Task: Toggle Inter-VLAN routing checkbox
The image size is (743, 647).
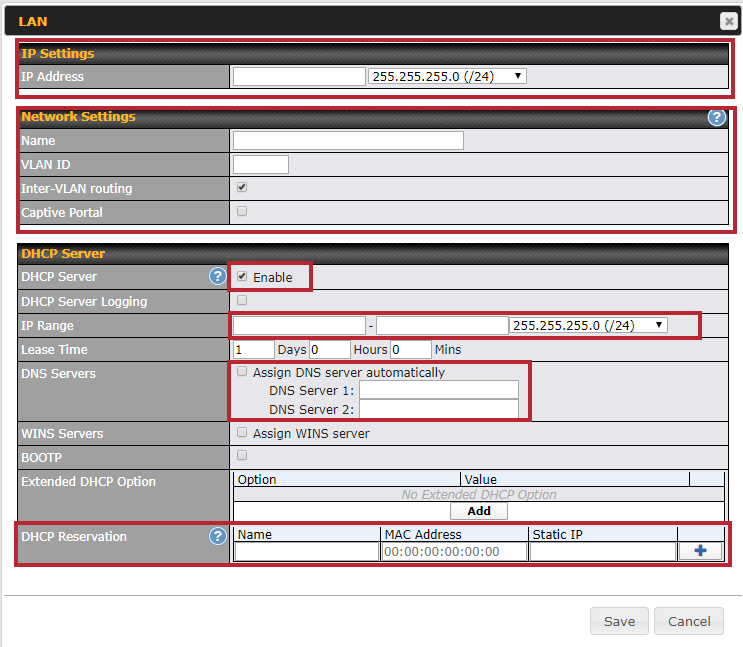Action: pyautogui.click(x=242, y=187)
